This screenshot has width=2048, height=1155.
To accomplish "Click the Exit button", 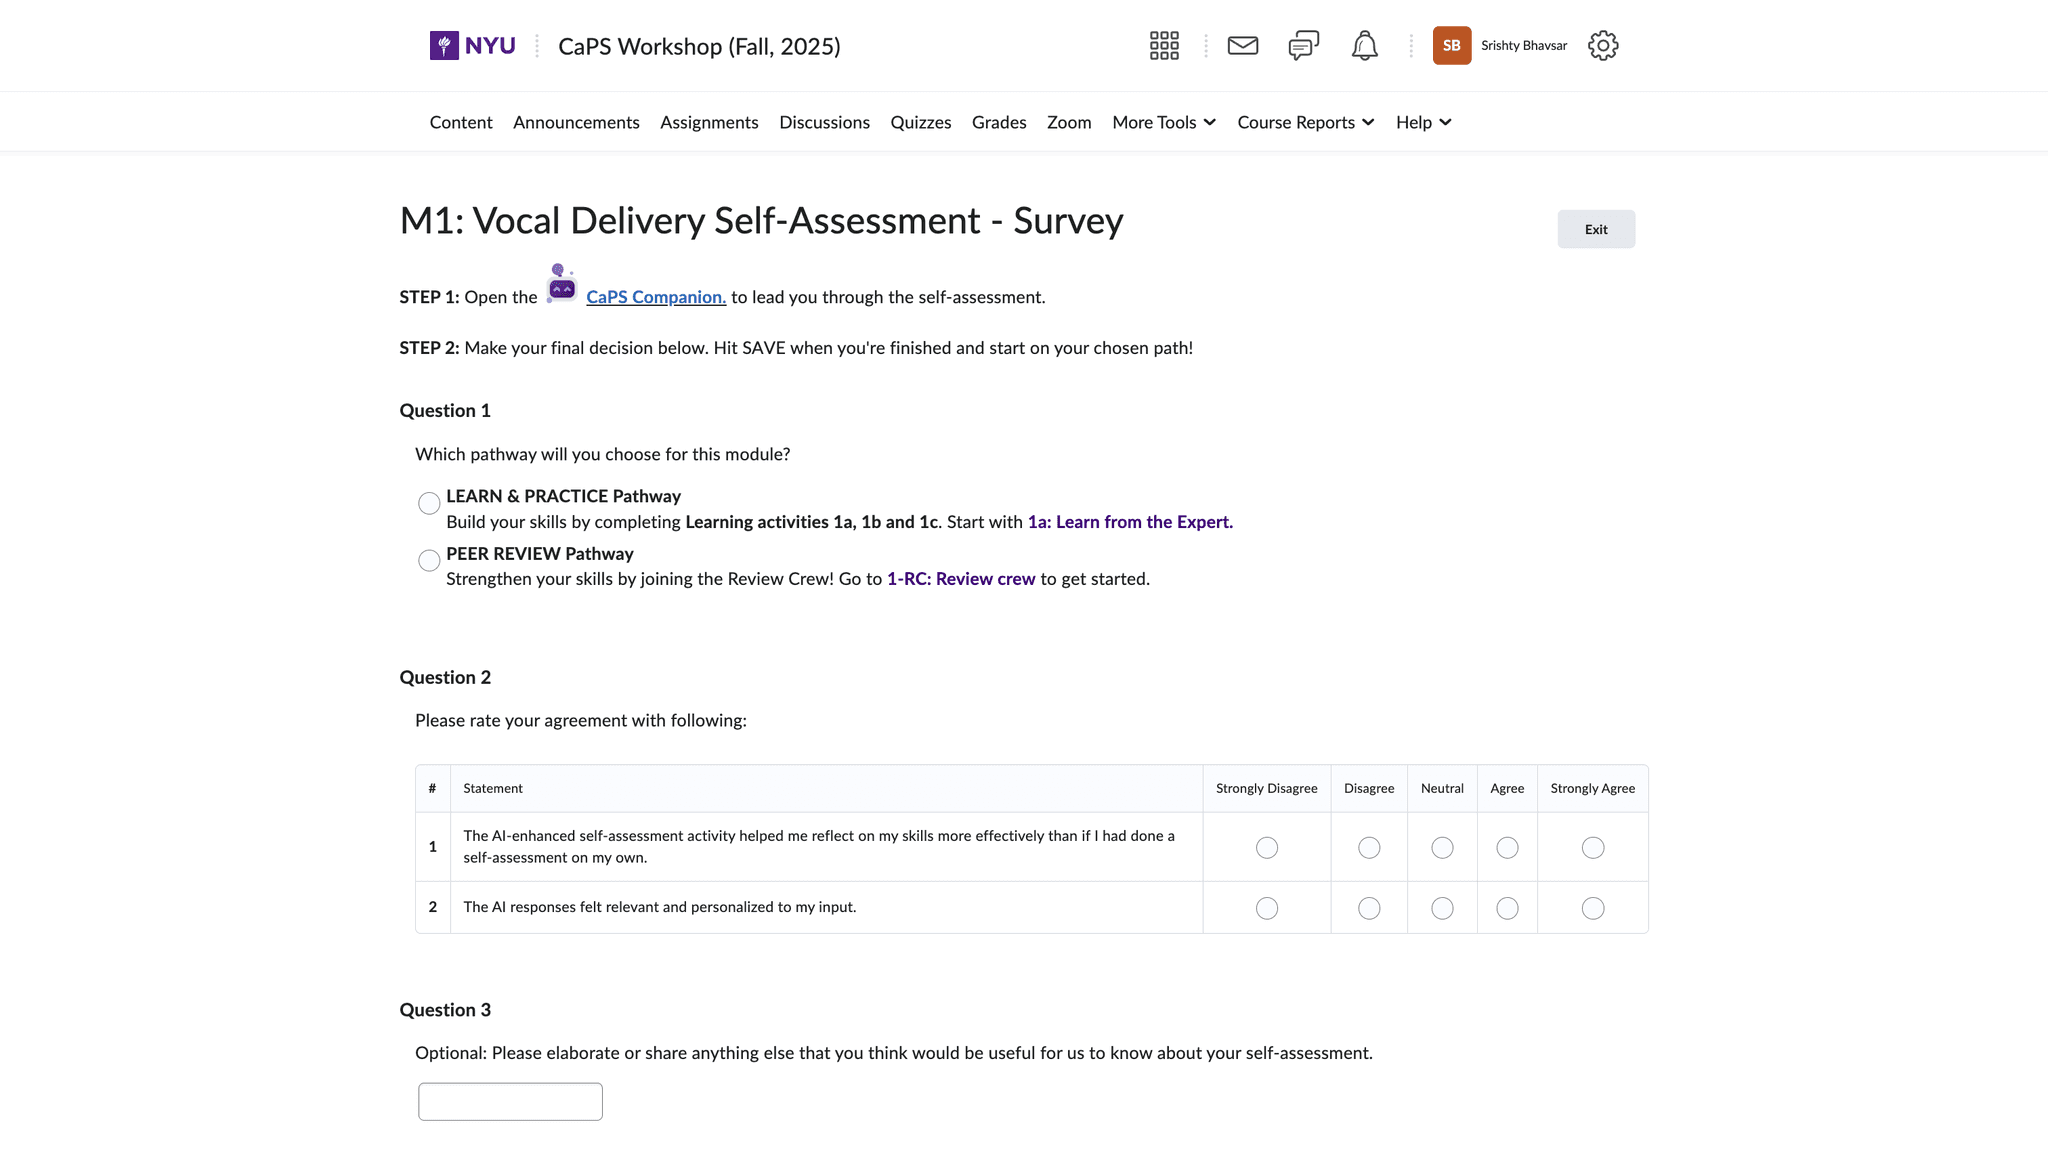I will pos(1596,229).
